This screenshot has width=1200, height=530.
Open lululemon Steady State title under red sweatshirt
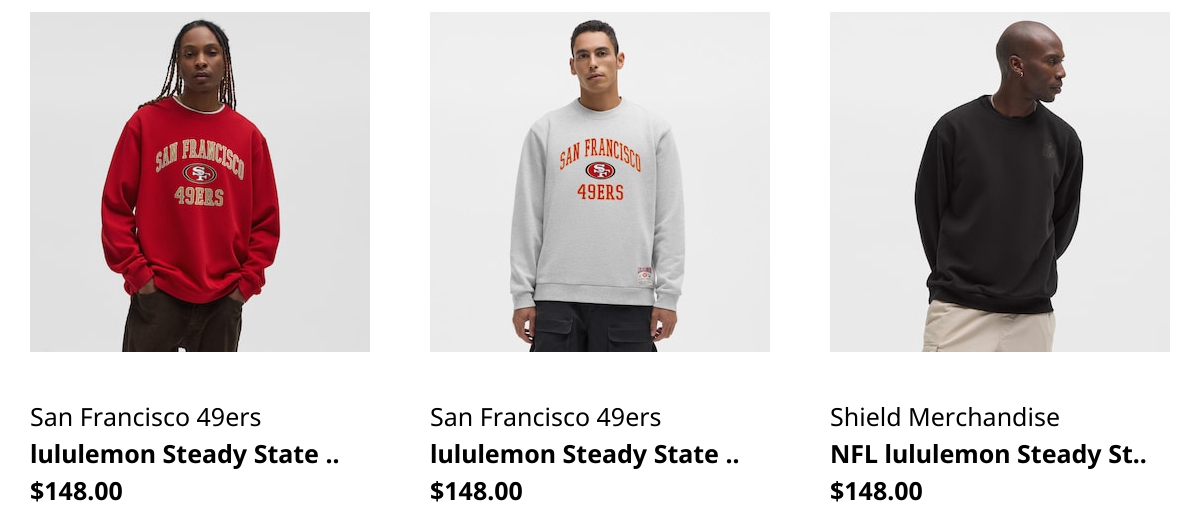(x=185, y=455)
